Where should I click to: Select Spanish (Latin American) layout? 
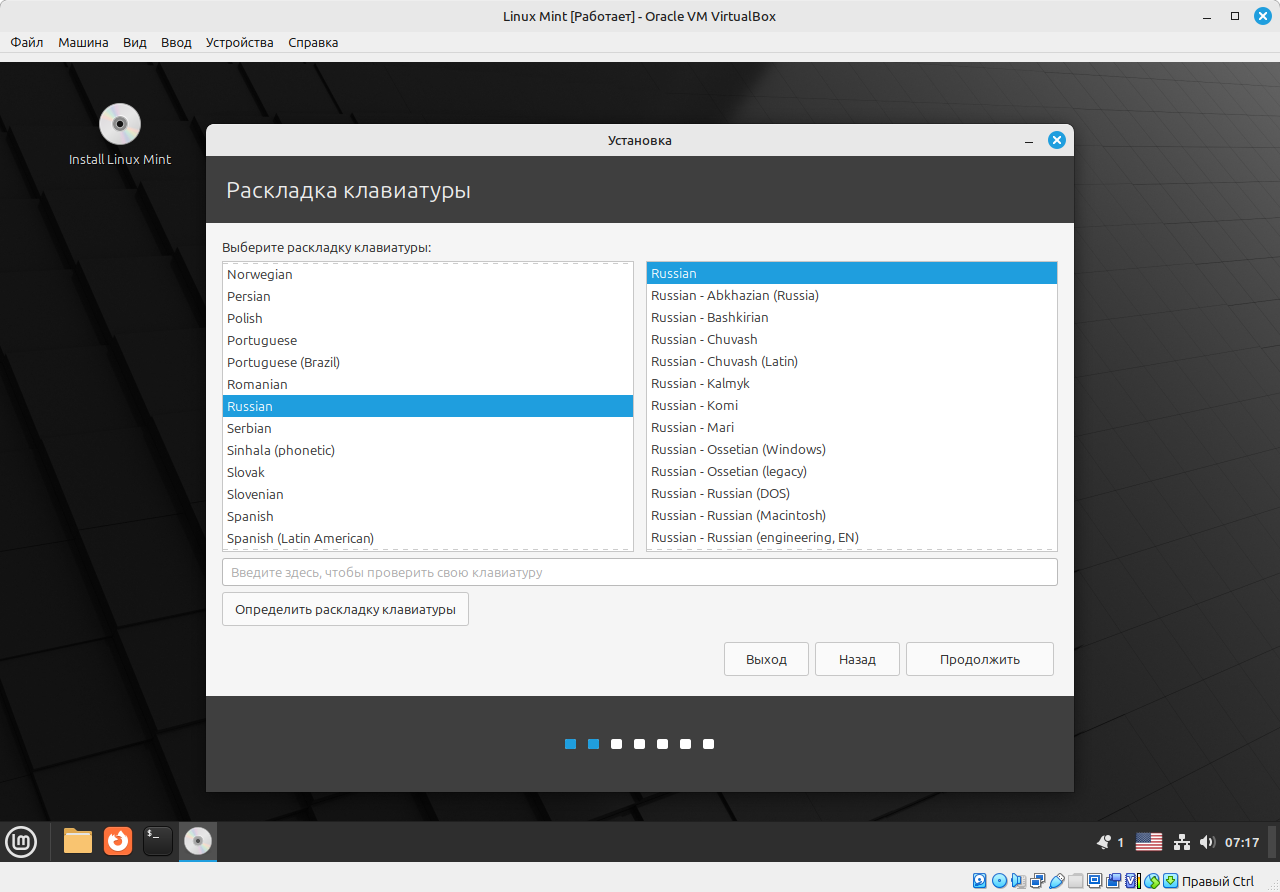428,538
